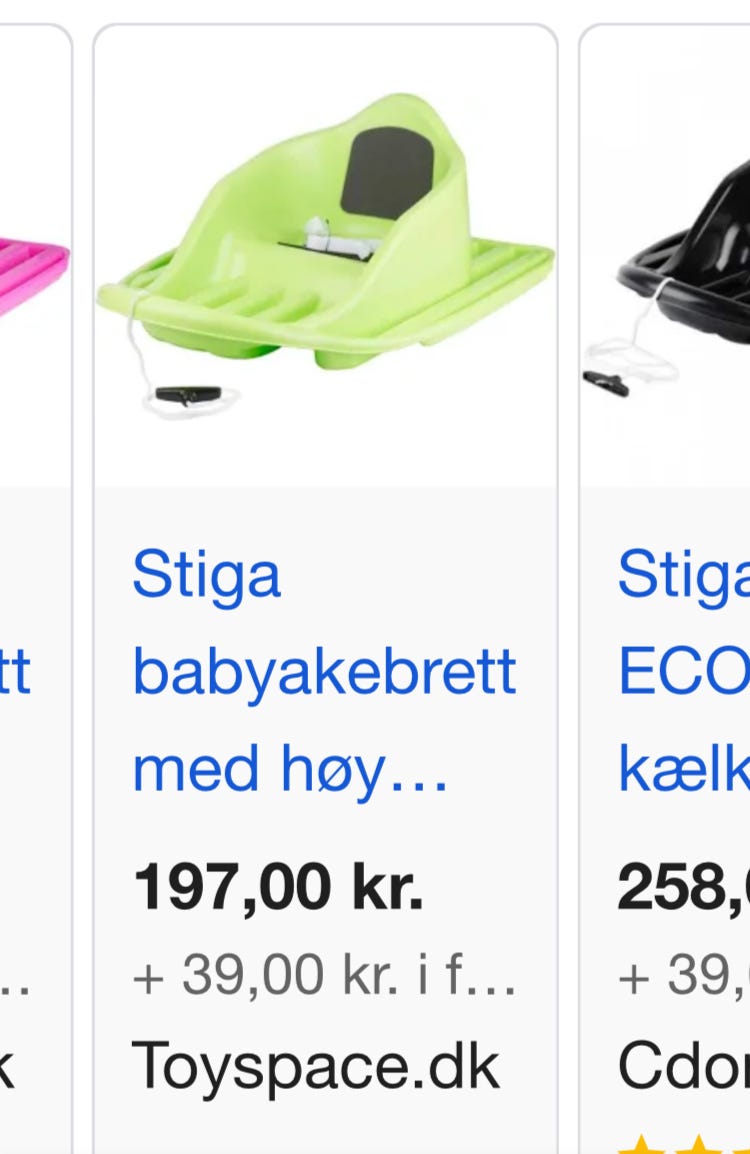This screenshot has height=1154, width=750.
Task: Click the black pull handle on the black sled's rope
Action: tap(606, 383)
